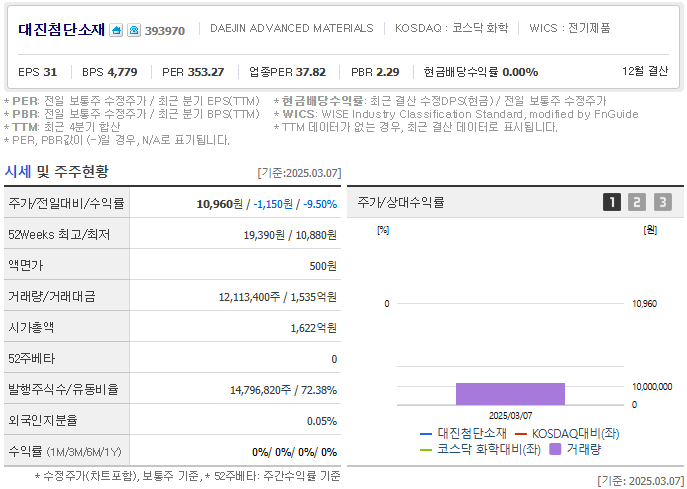The height and width of the screenshot is (489, 687).
Task: Select the stock code 393970
Action: point(165,31)
